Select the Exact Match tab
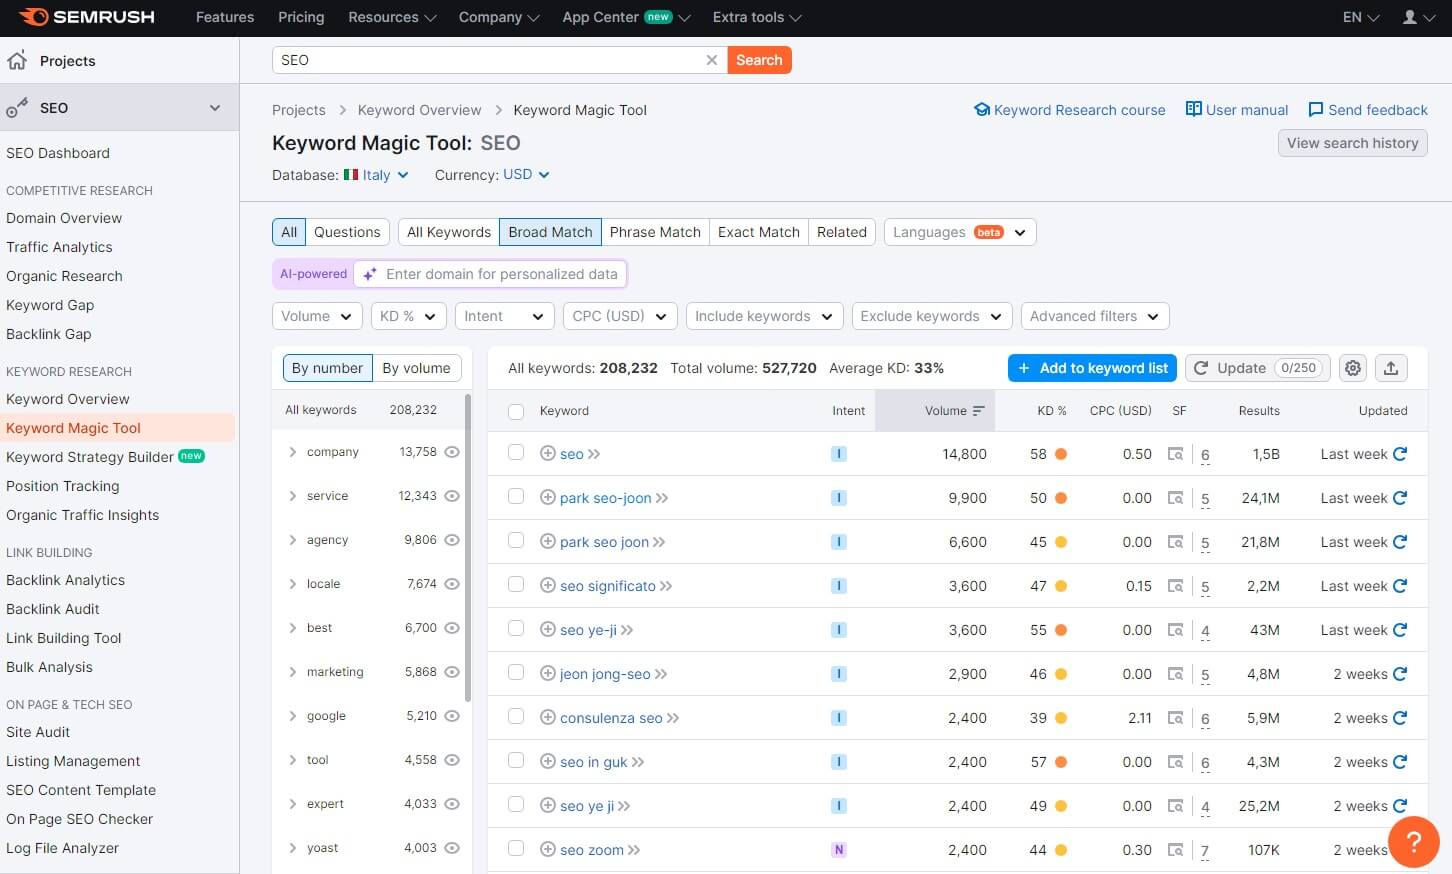 [759, 232]
